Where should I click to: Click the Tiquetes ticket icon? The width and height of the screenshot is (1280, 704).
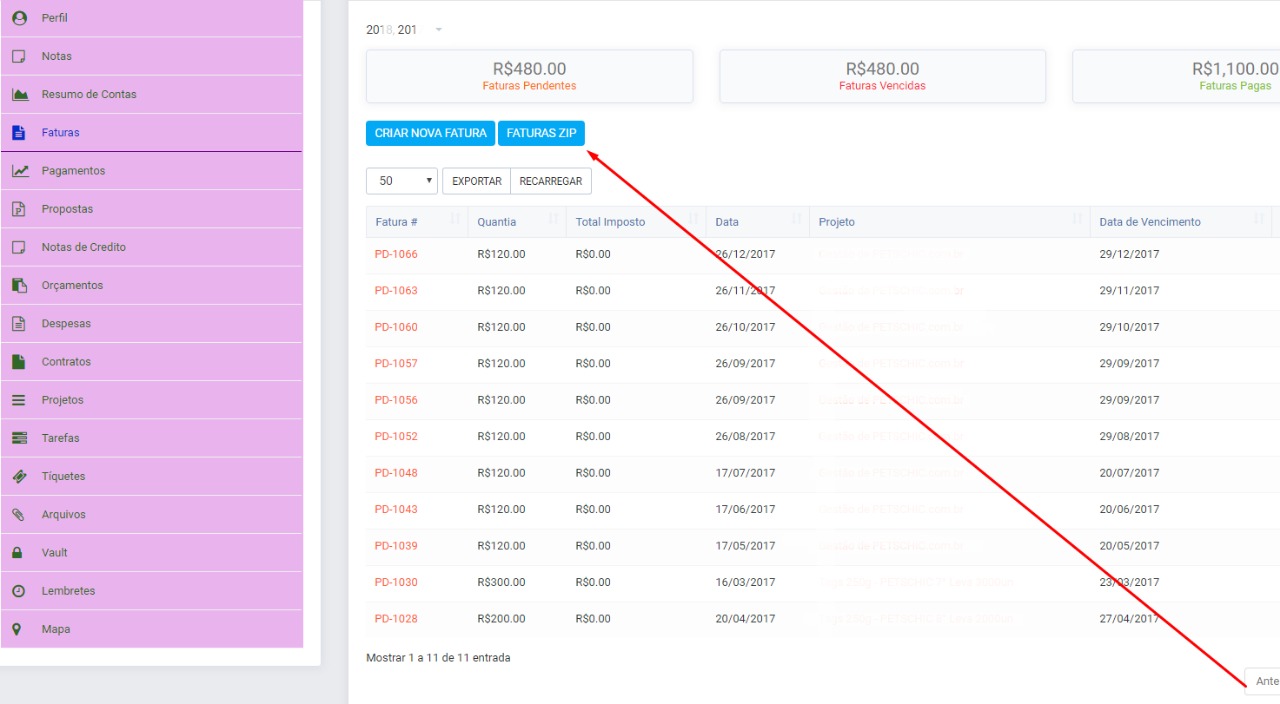click(x=19, y=476)
